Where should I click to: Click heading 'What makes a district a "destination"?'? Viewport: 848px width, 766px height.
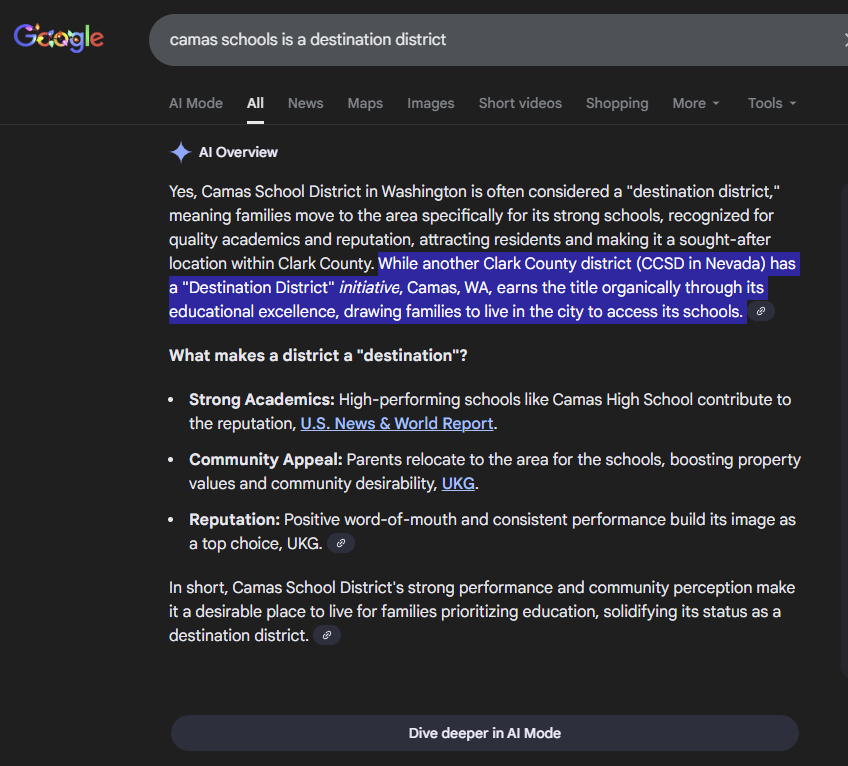coord(318,355)
